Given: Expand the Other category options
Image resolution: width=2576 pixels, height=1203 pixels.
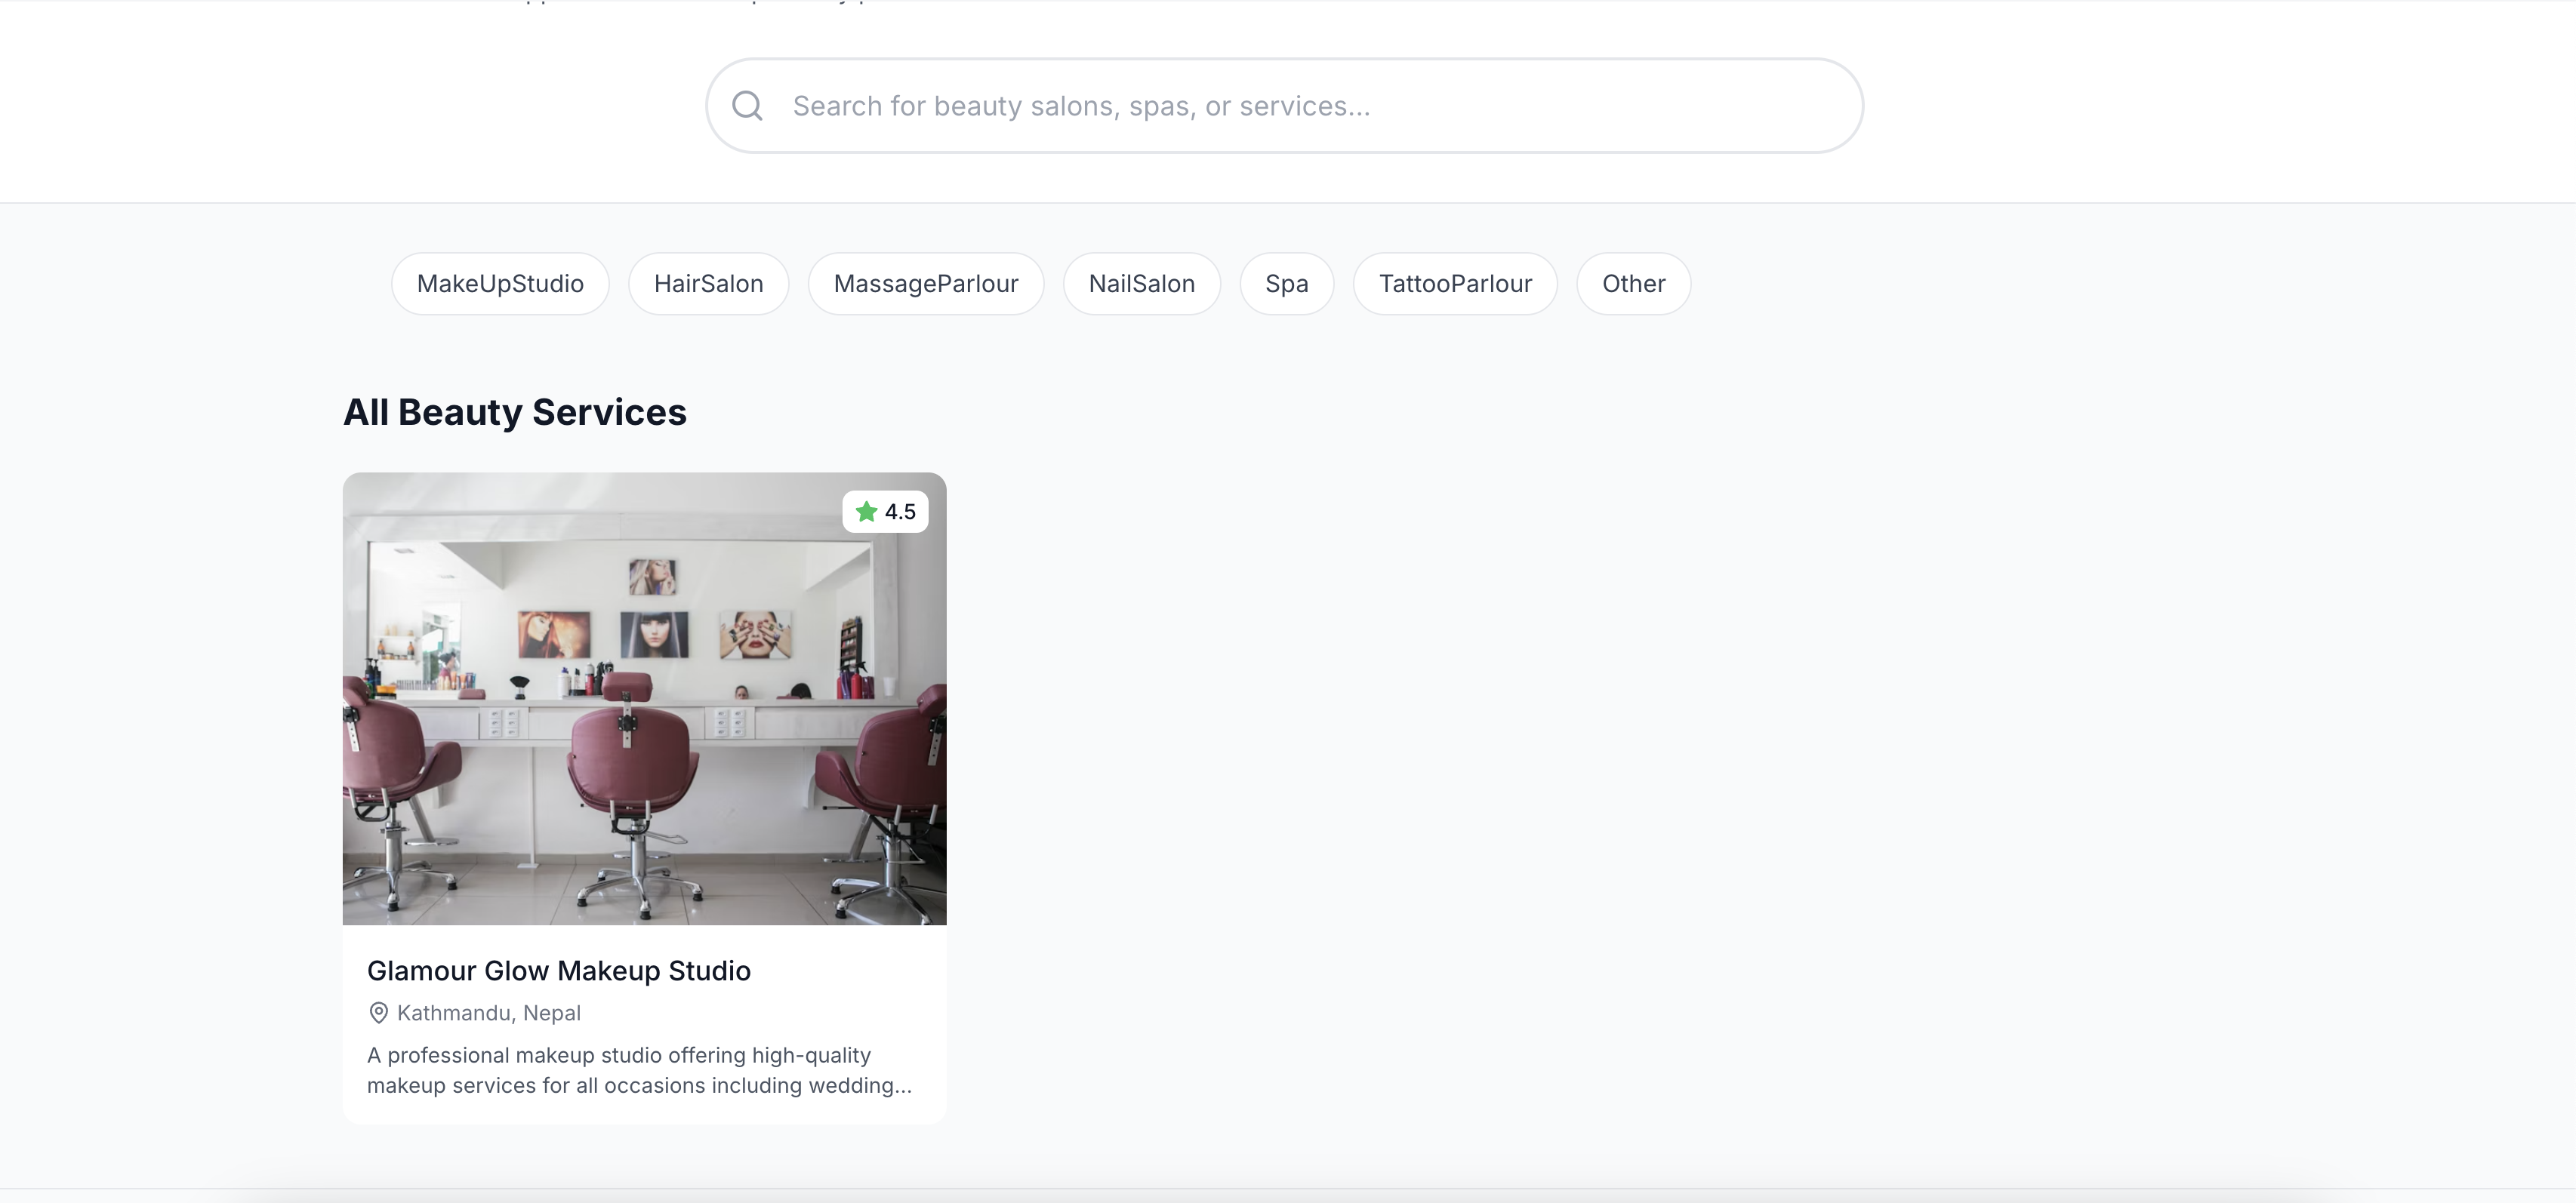Looking at the screenshot, I should point(1633,282).
